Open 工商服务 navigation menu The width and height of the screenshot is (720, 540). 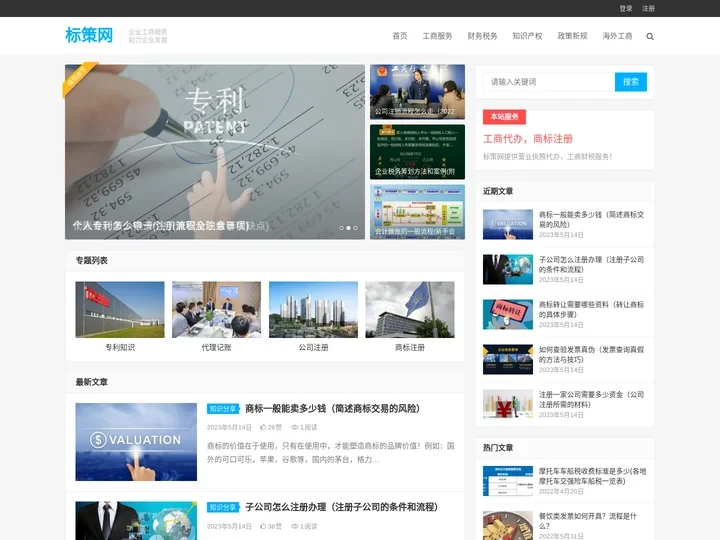coord(437,36)
